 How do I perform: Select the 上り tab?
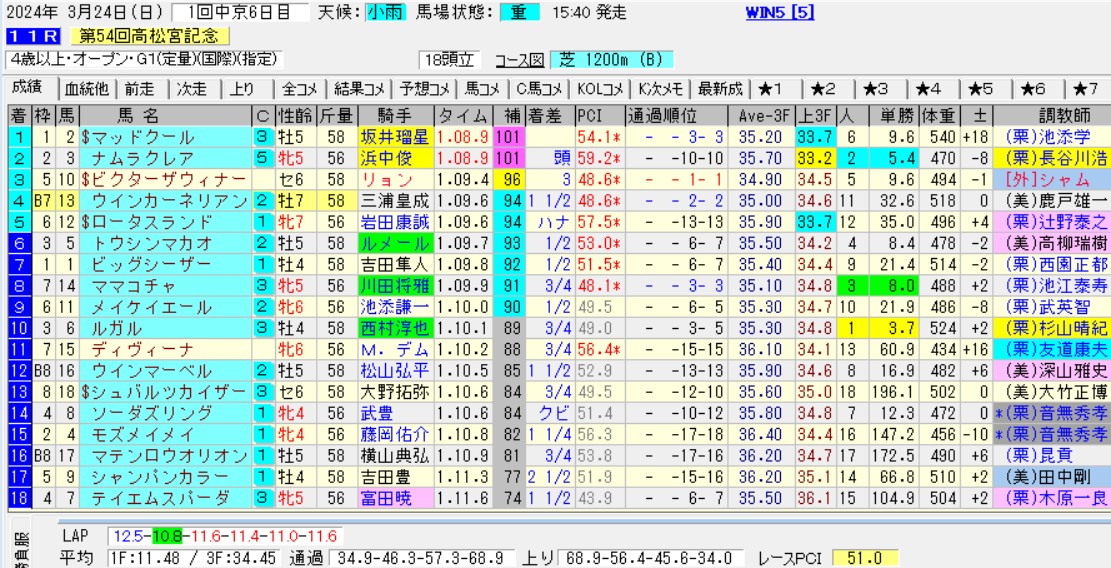coord(242,88)
